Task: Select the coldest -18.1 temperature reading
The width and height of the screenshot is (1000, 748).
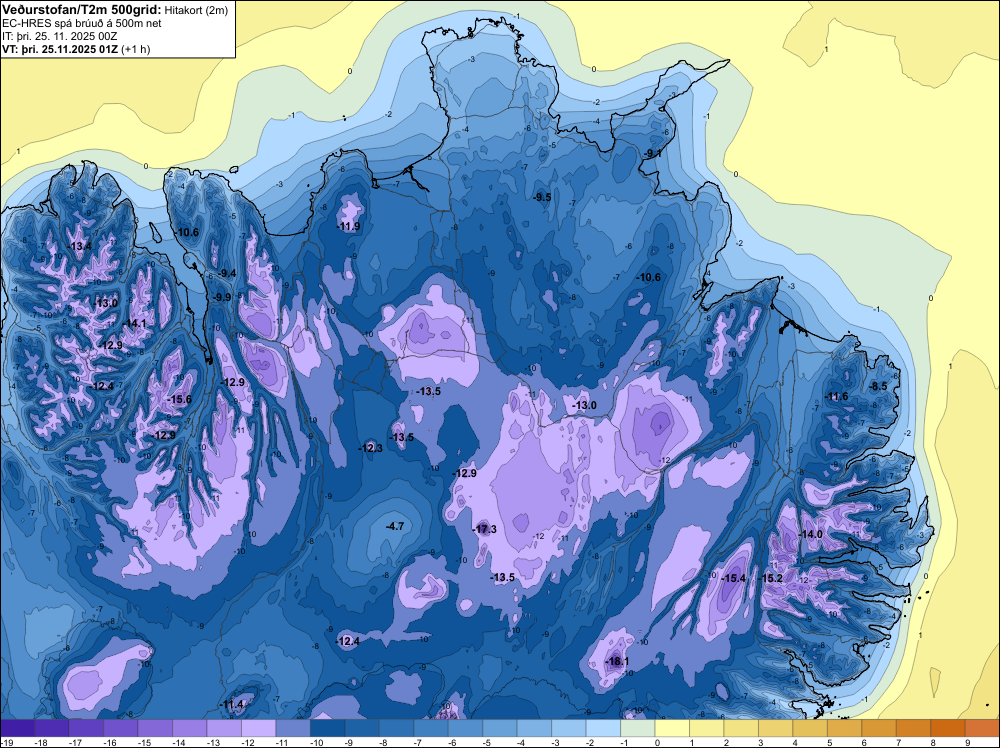Action: 617,661
